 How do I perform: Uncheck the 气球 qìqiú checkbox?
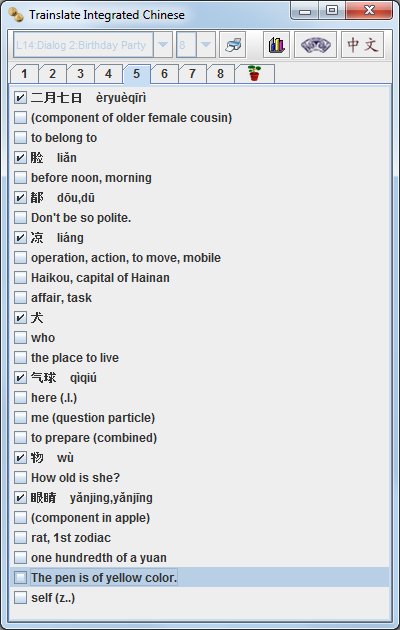[x=20, y=377]
